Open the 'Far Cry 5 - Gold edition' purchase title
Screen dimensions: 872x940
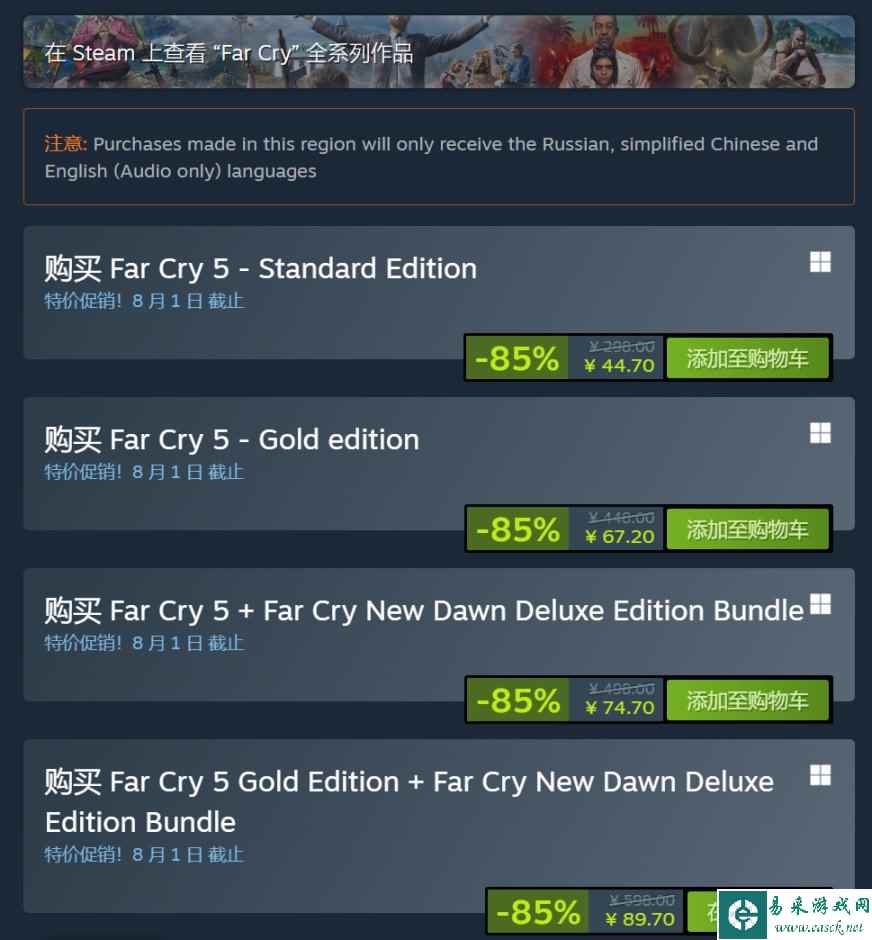[231, 439]
